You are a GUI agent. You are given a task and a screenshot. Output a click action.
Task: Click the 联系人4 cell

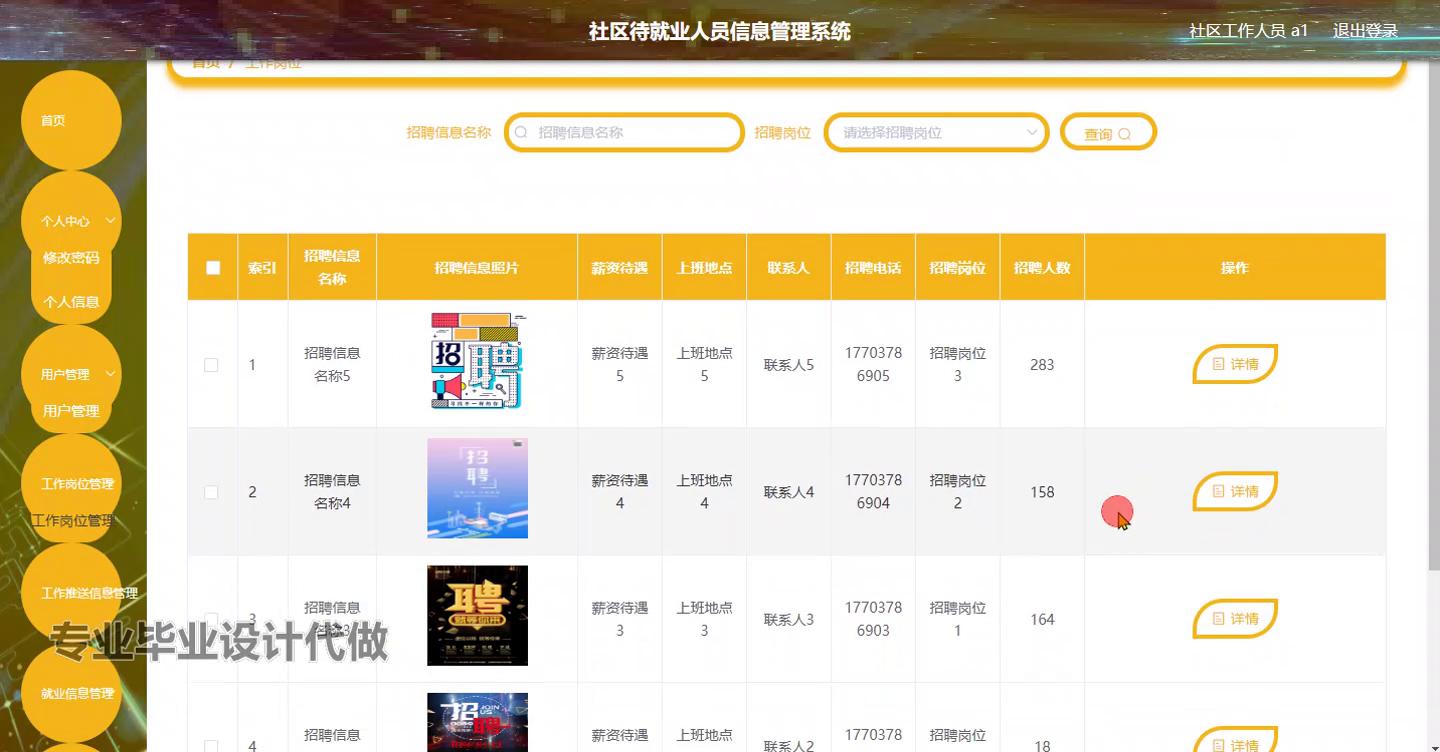coord(789,492)
